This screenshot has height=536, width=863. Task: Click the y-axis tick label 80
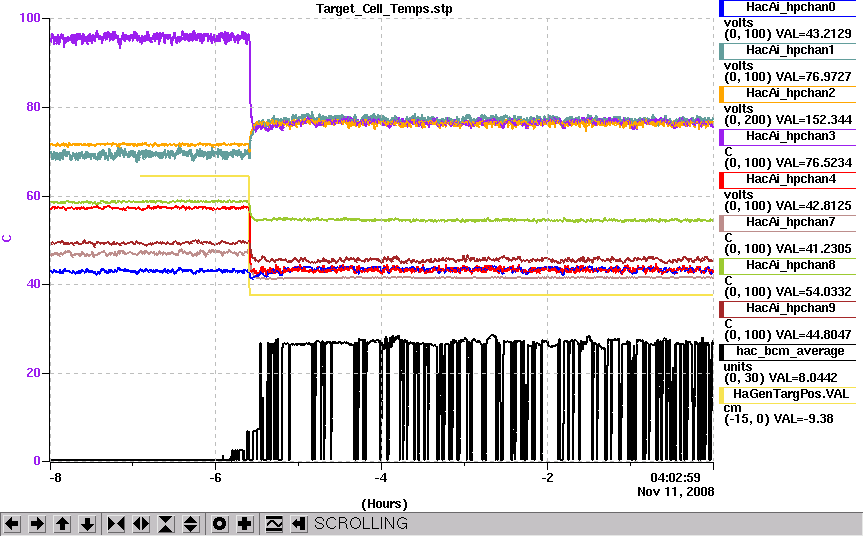[34, 107]
